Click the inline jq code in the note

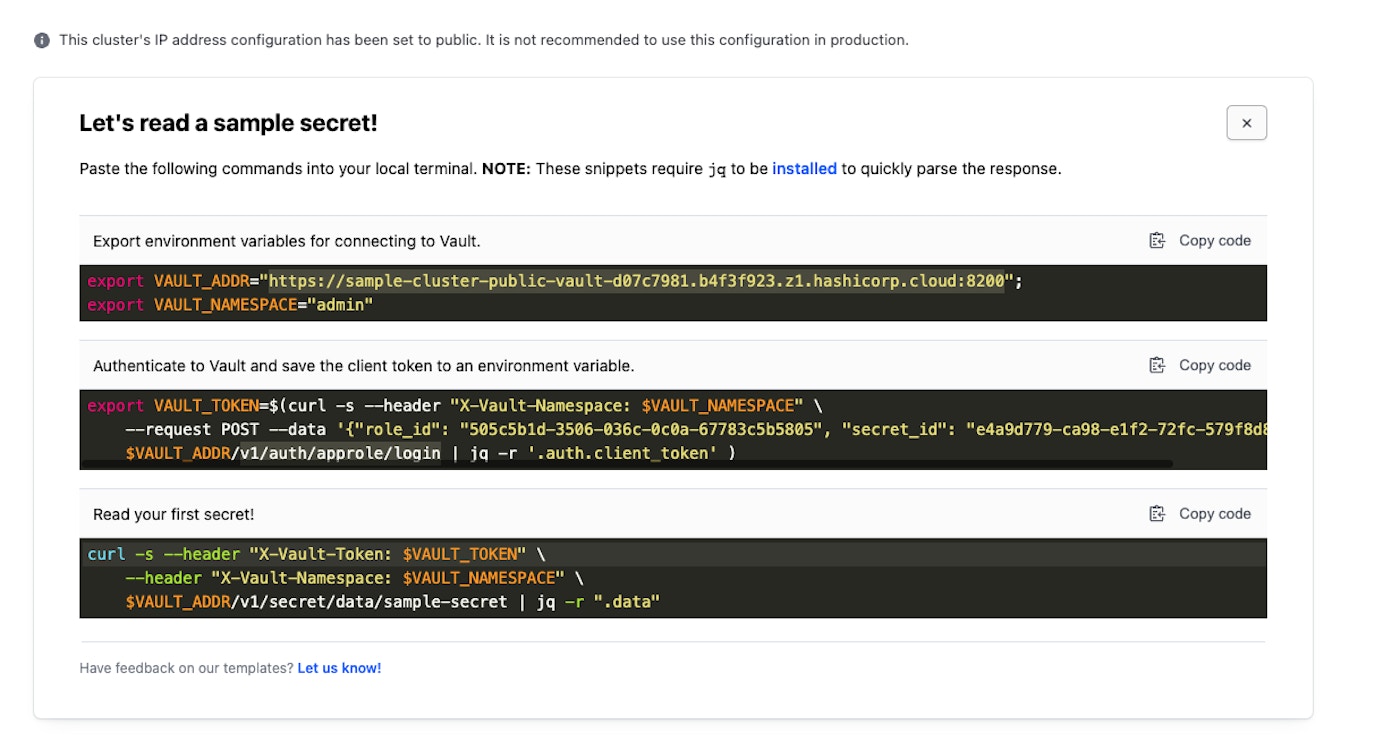[717, 170]
